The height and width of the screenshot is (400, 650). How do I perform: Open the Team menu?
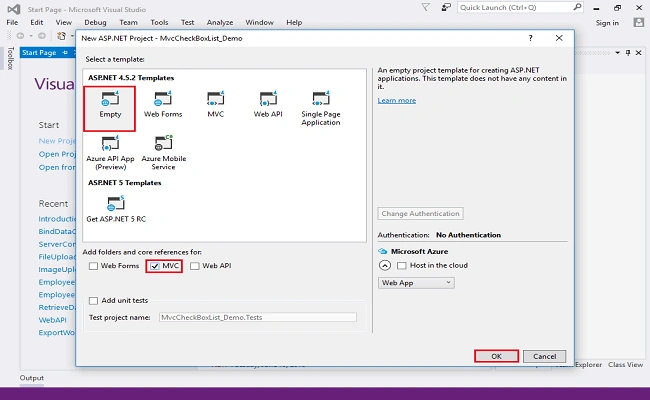pos(129,22)
